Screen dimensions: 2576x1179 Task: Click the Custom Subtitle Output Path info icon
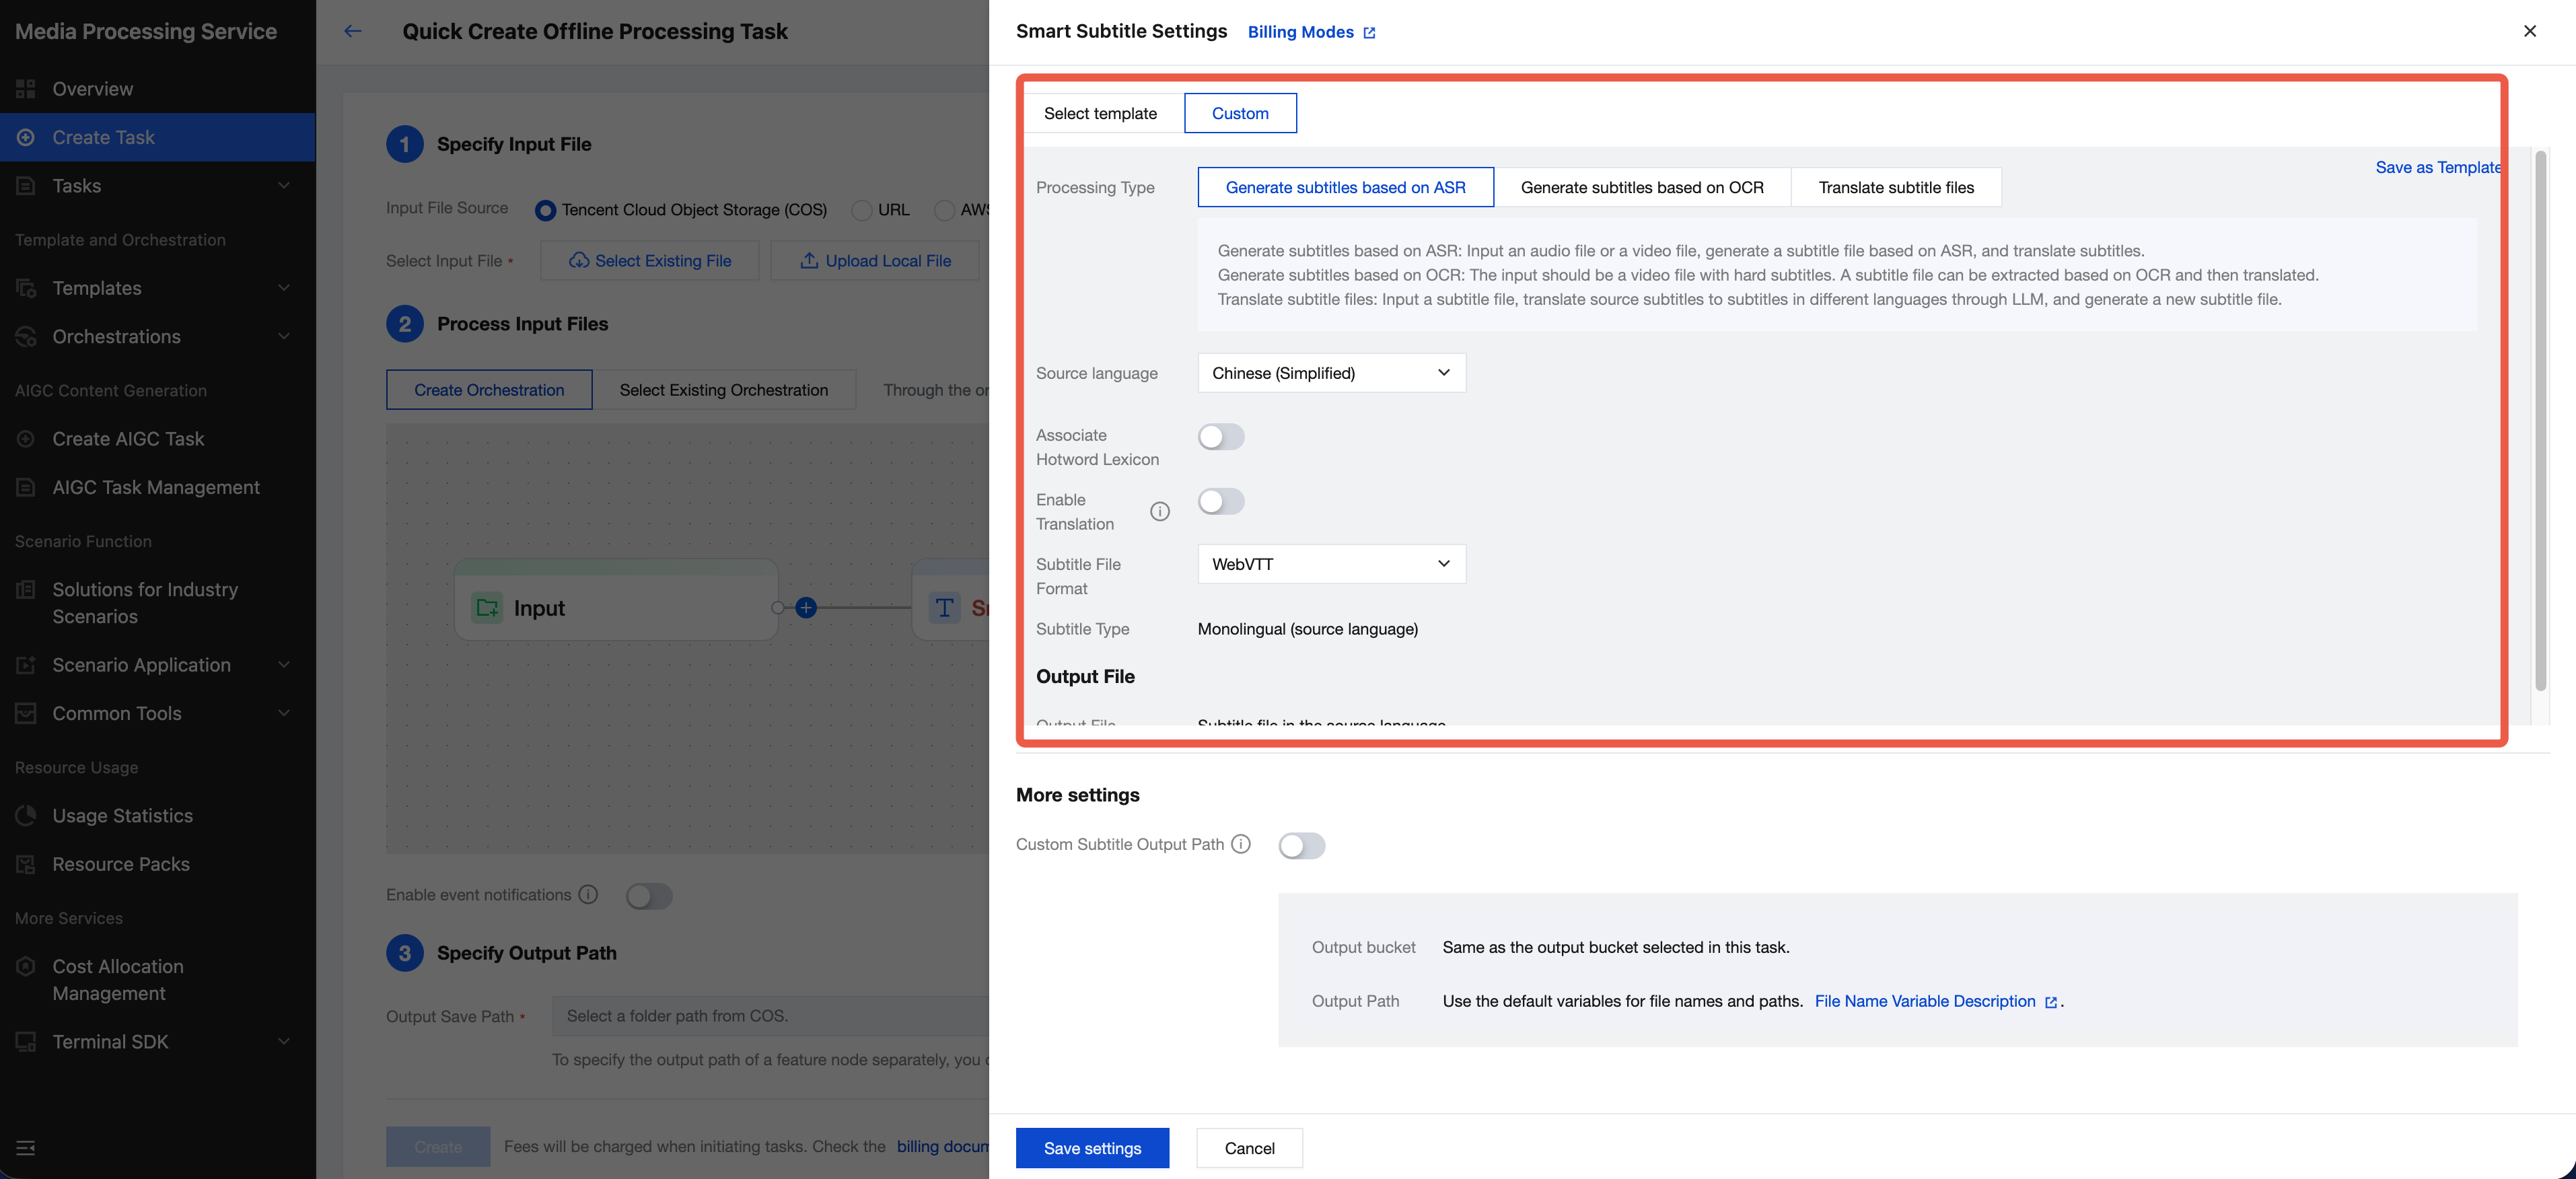1241,844
